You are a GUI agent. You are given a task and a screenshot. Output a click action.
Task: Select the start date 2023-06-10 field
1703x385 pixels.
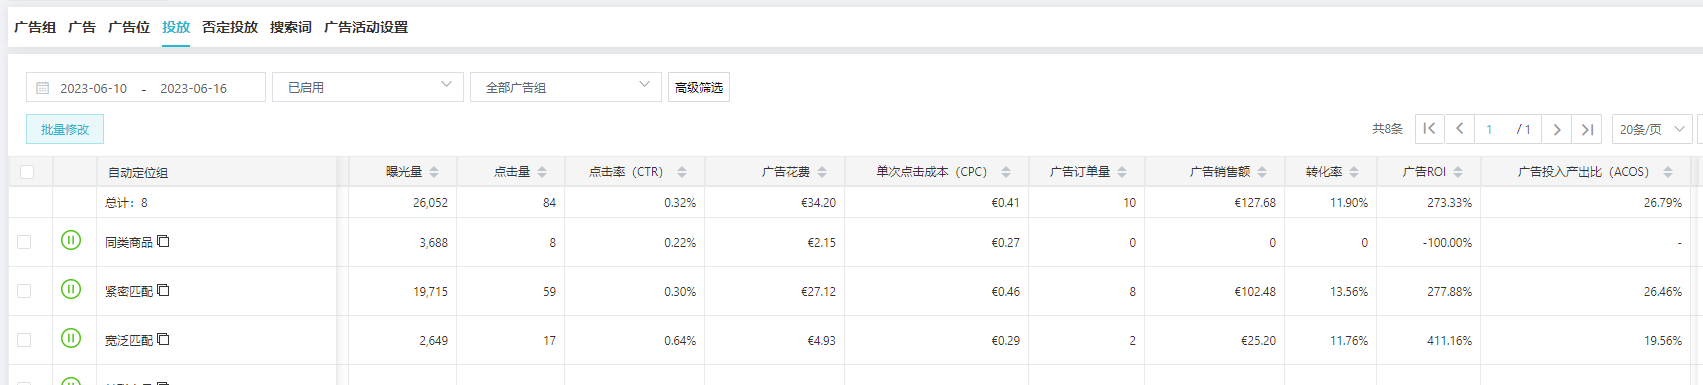tap(93, 88)
